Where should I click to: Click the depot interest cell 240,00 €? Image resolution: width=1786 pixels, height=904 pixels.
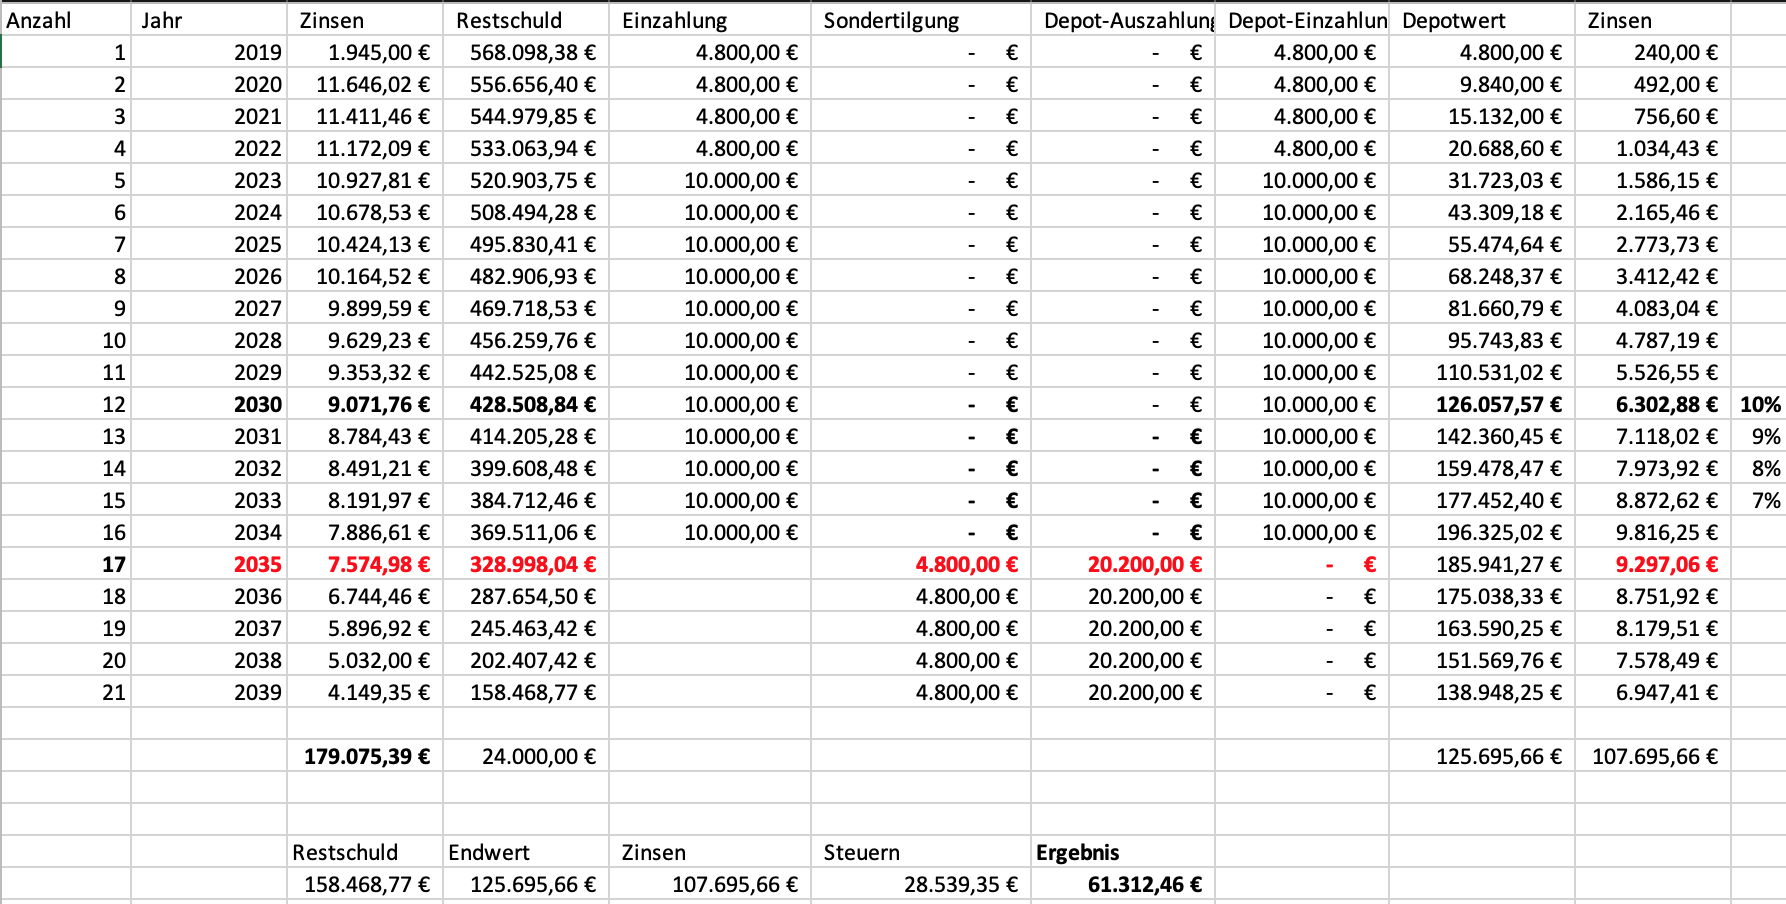pyautogui.click(x=1653, y=52)
